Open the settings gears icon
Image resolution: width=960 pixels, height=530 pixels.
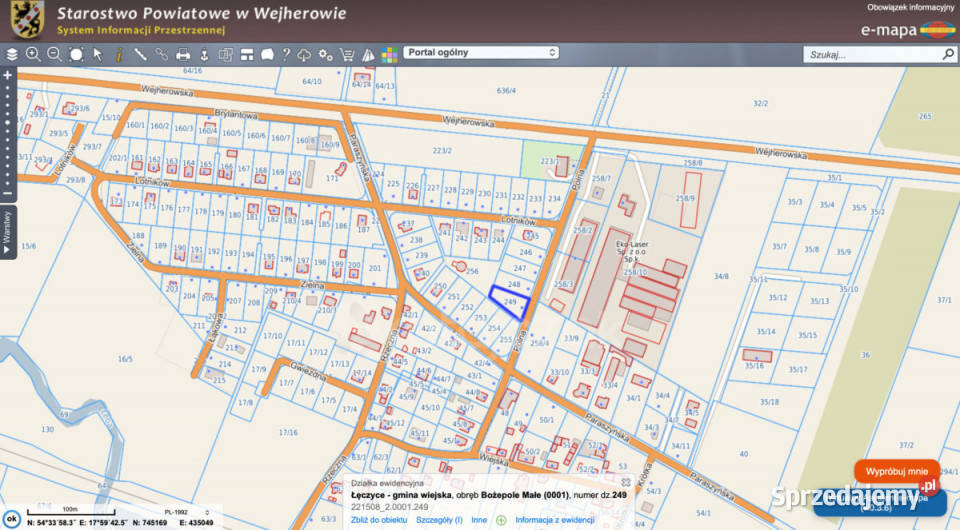pyautogui.click(x=326, y=54)
